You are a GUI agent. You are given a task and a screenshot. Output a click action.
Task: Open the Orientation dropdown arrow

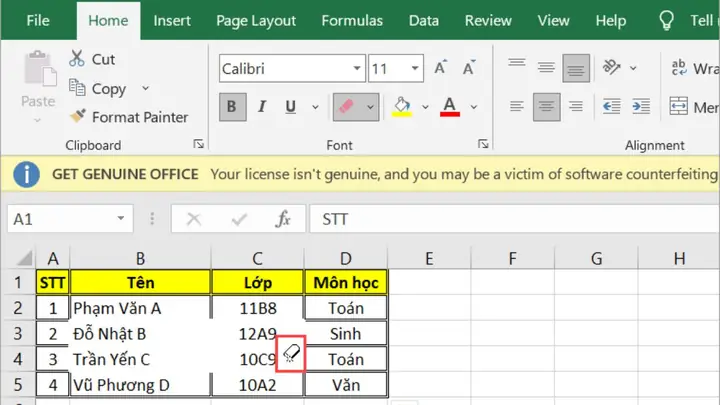633,68
